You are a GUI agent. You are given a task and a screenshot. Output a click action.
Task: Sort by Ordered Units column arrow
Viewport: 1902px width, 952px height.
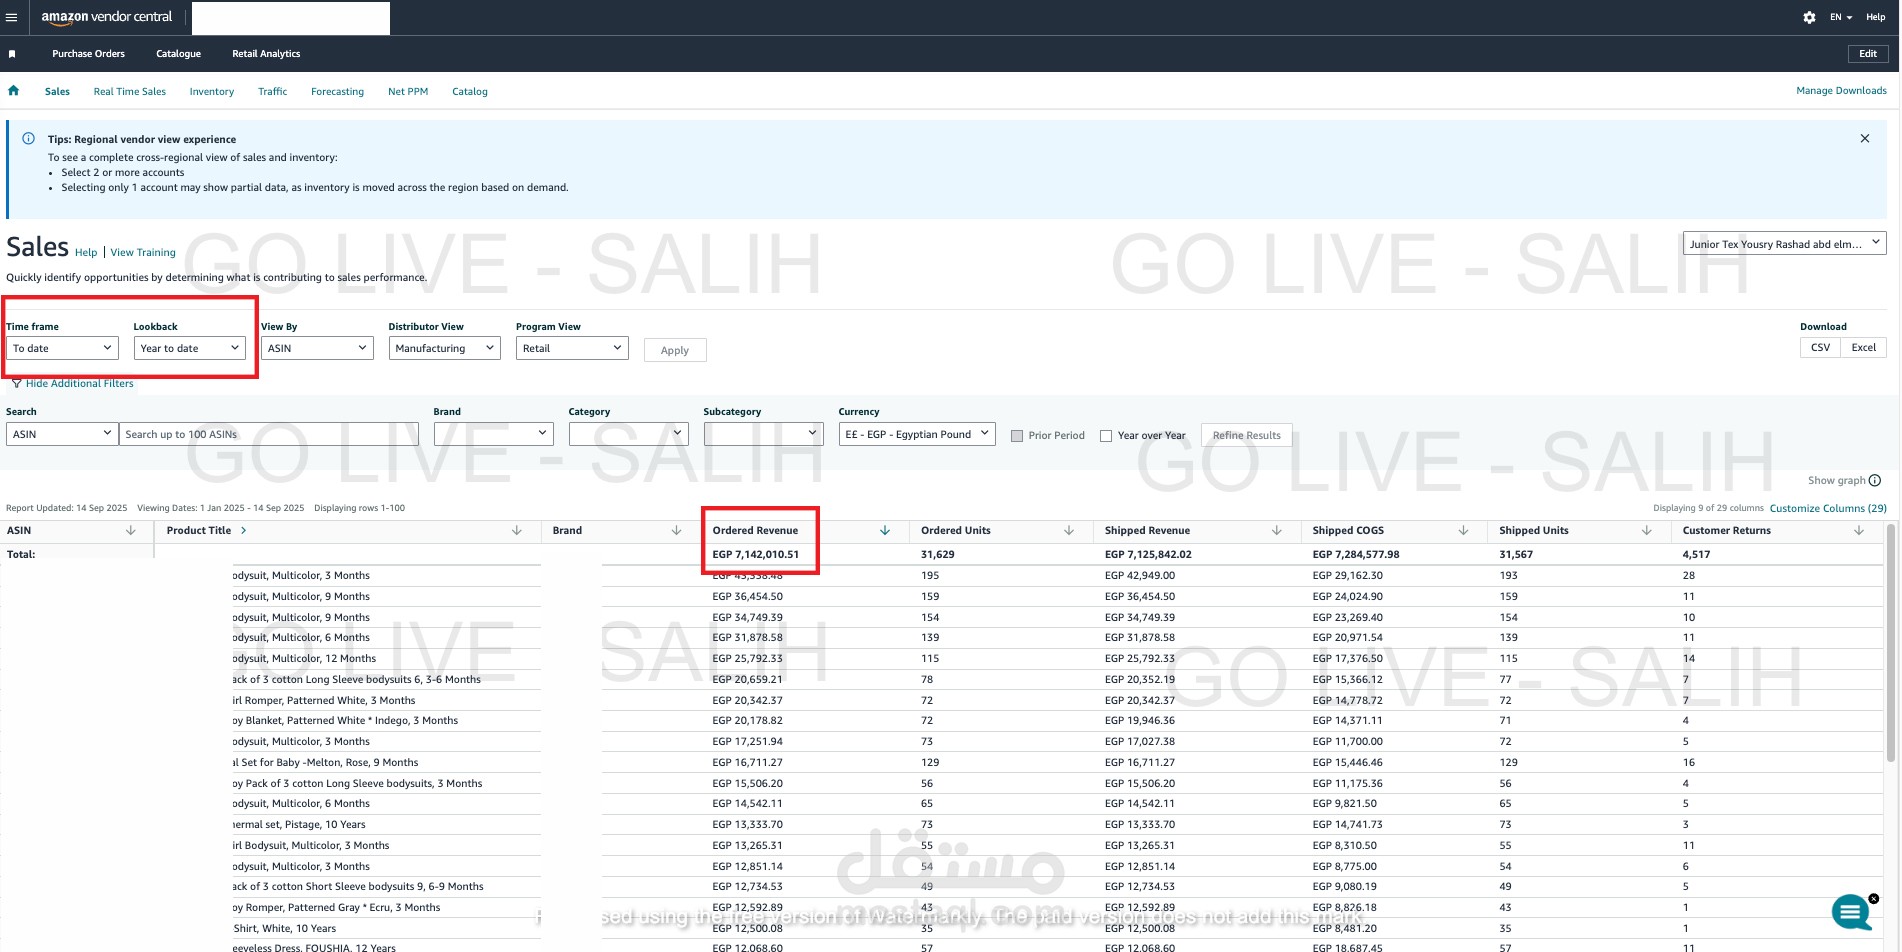(1069, 531)
